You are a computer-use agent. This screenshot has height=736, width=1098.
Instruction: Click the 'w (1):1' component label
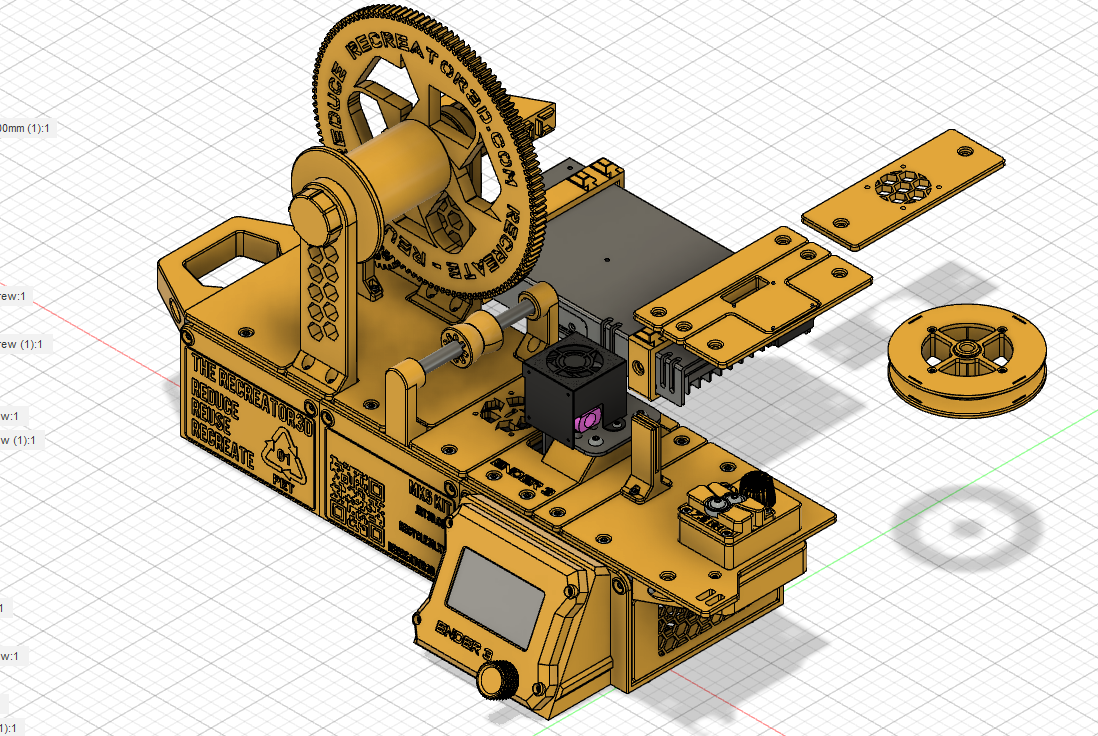(18, 440)
